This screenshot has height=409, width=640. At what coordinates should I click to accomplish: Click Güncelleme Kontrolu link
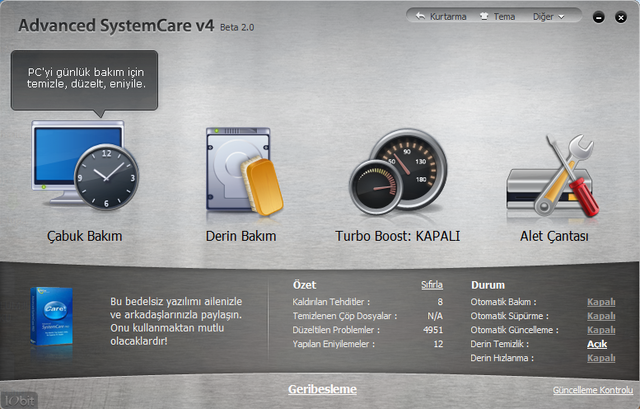click(x=593, y=390)
